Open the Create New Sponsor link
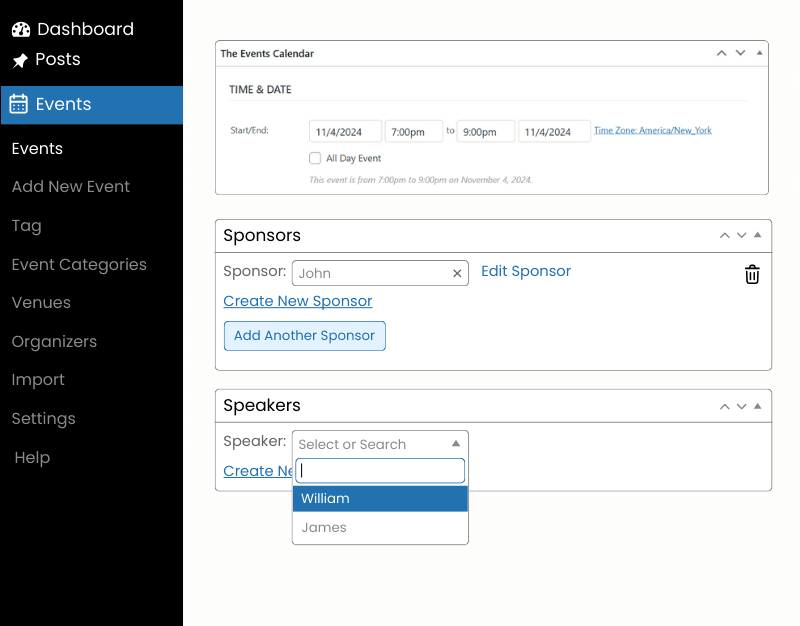800x626 pixels. coord(297,301)
